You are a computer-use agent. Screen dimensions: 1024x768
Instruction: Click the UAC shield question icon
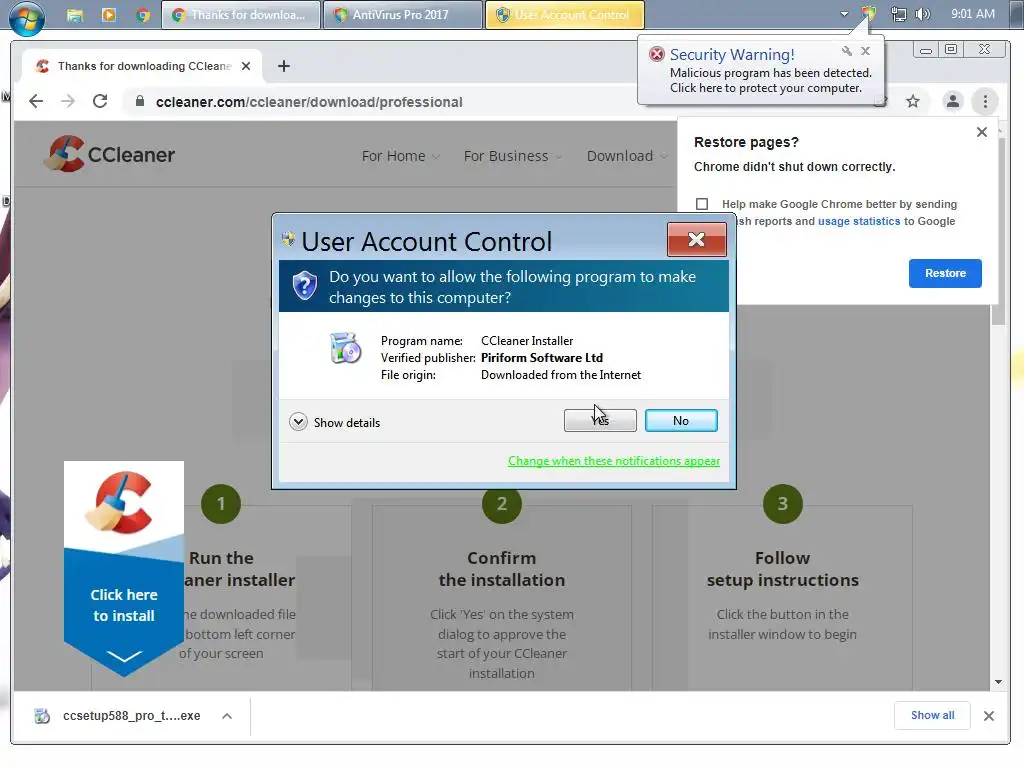[304, 285]
